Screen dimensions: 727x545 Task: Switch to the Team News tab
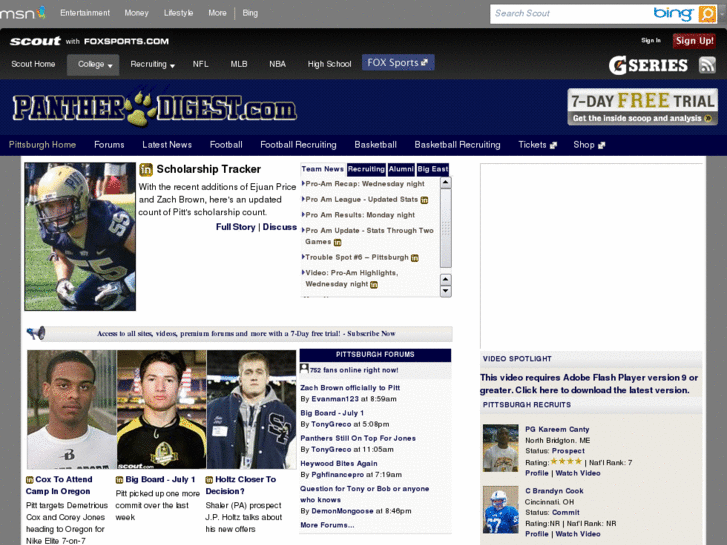click(x=322, y=169)
